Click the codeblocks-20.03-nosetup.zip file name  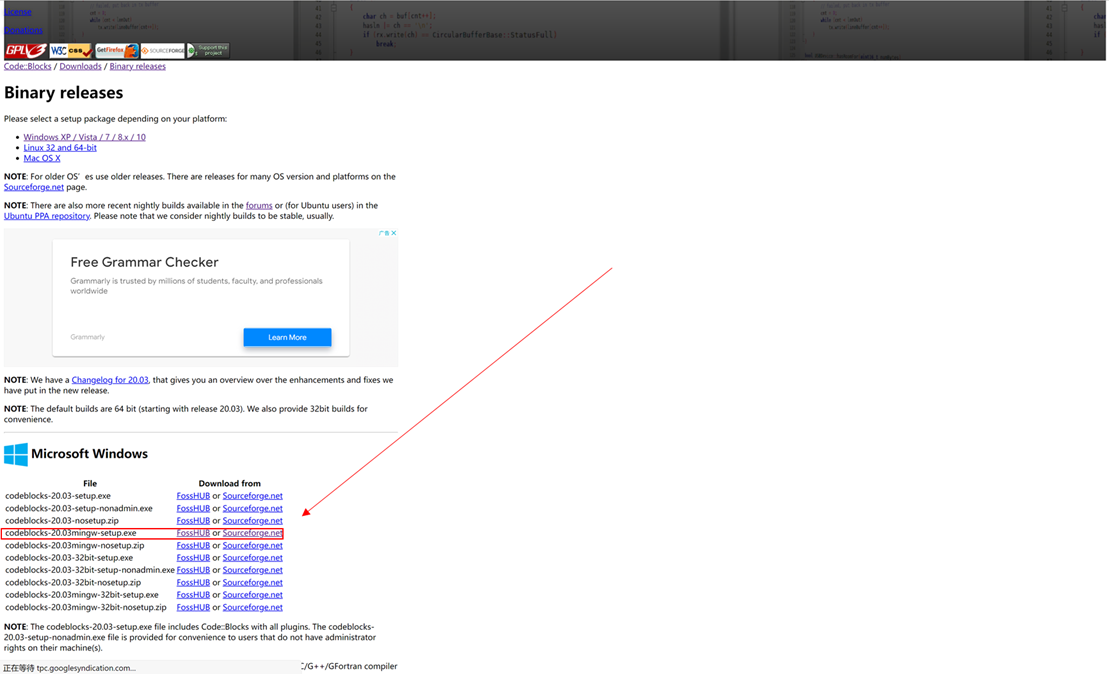[62, 521]
